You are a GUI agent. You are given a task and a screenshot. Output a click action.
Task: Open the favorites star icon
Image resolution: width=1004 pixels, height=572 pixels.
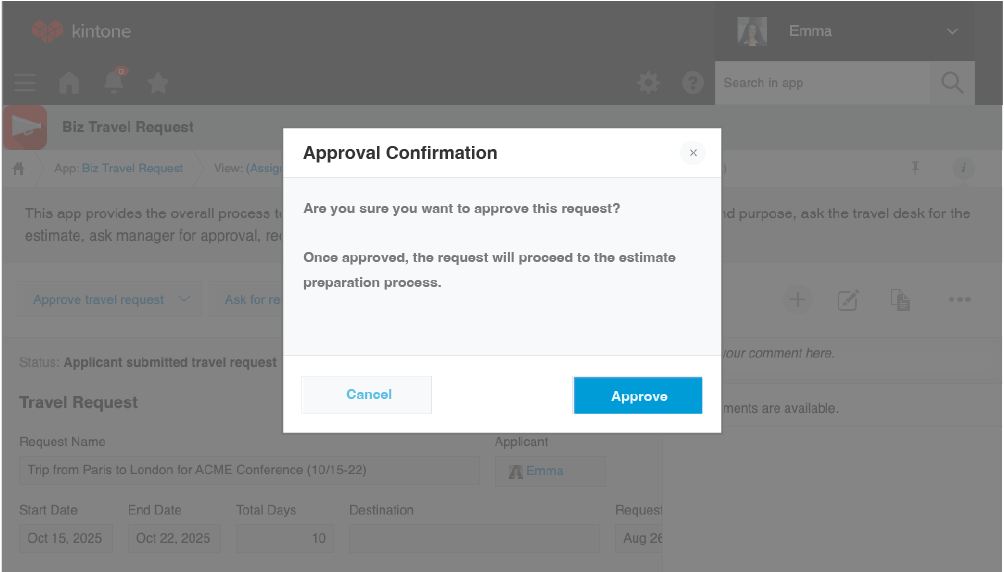point(158,83)
